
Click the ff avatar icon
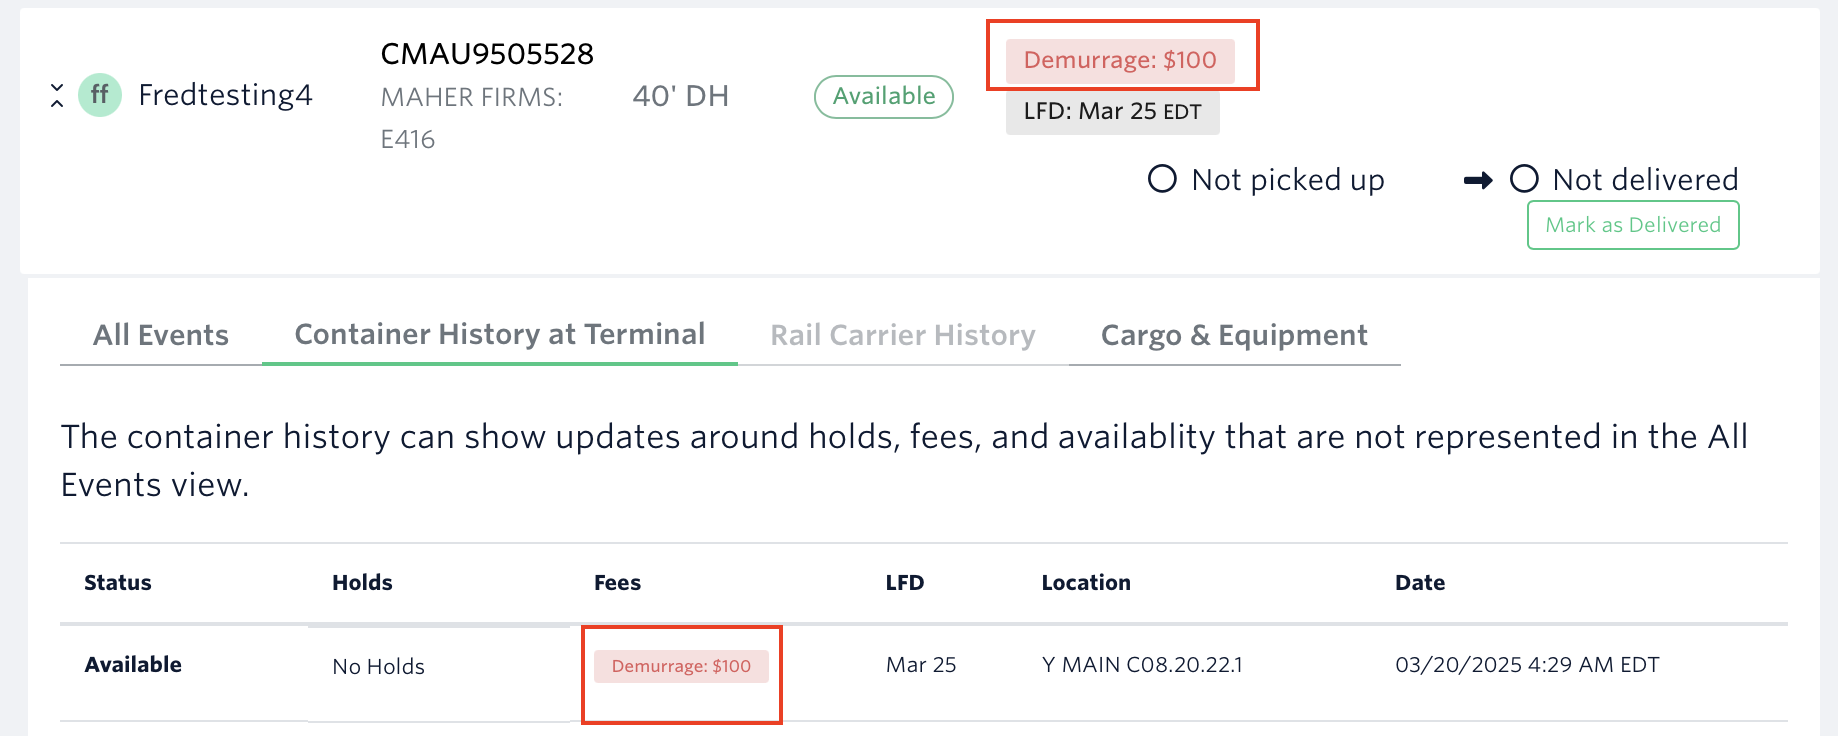100,95
